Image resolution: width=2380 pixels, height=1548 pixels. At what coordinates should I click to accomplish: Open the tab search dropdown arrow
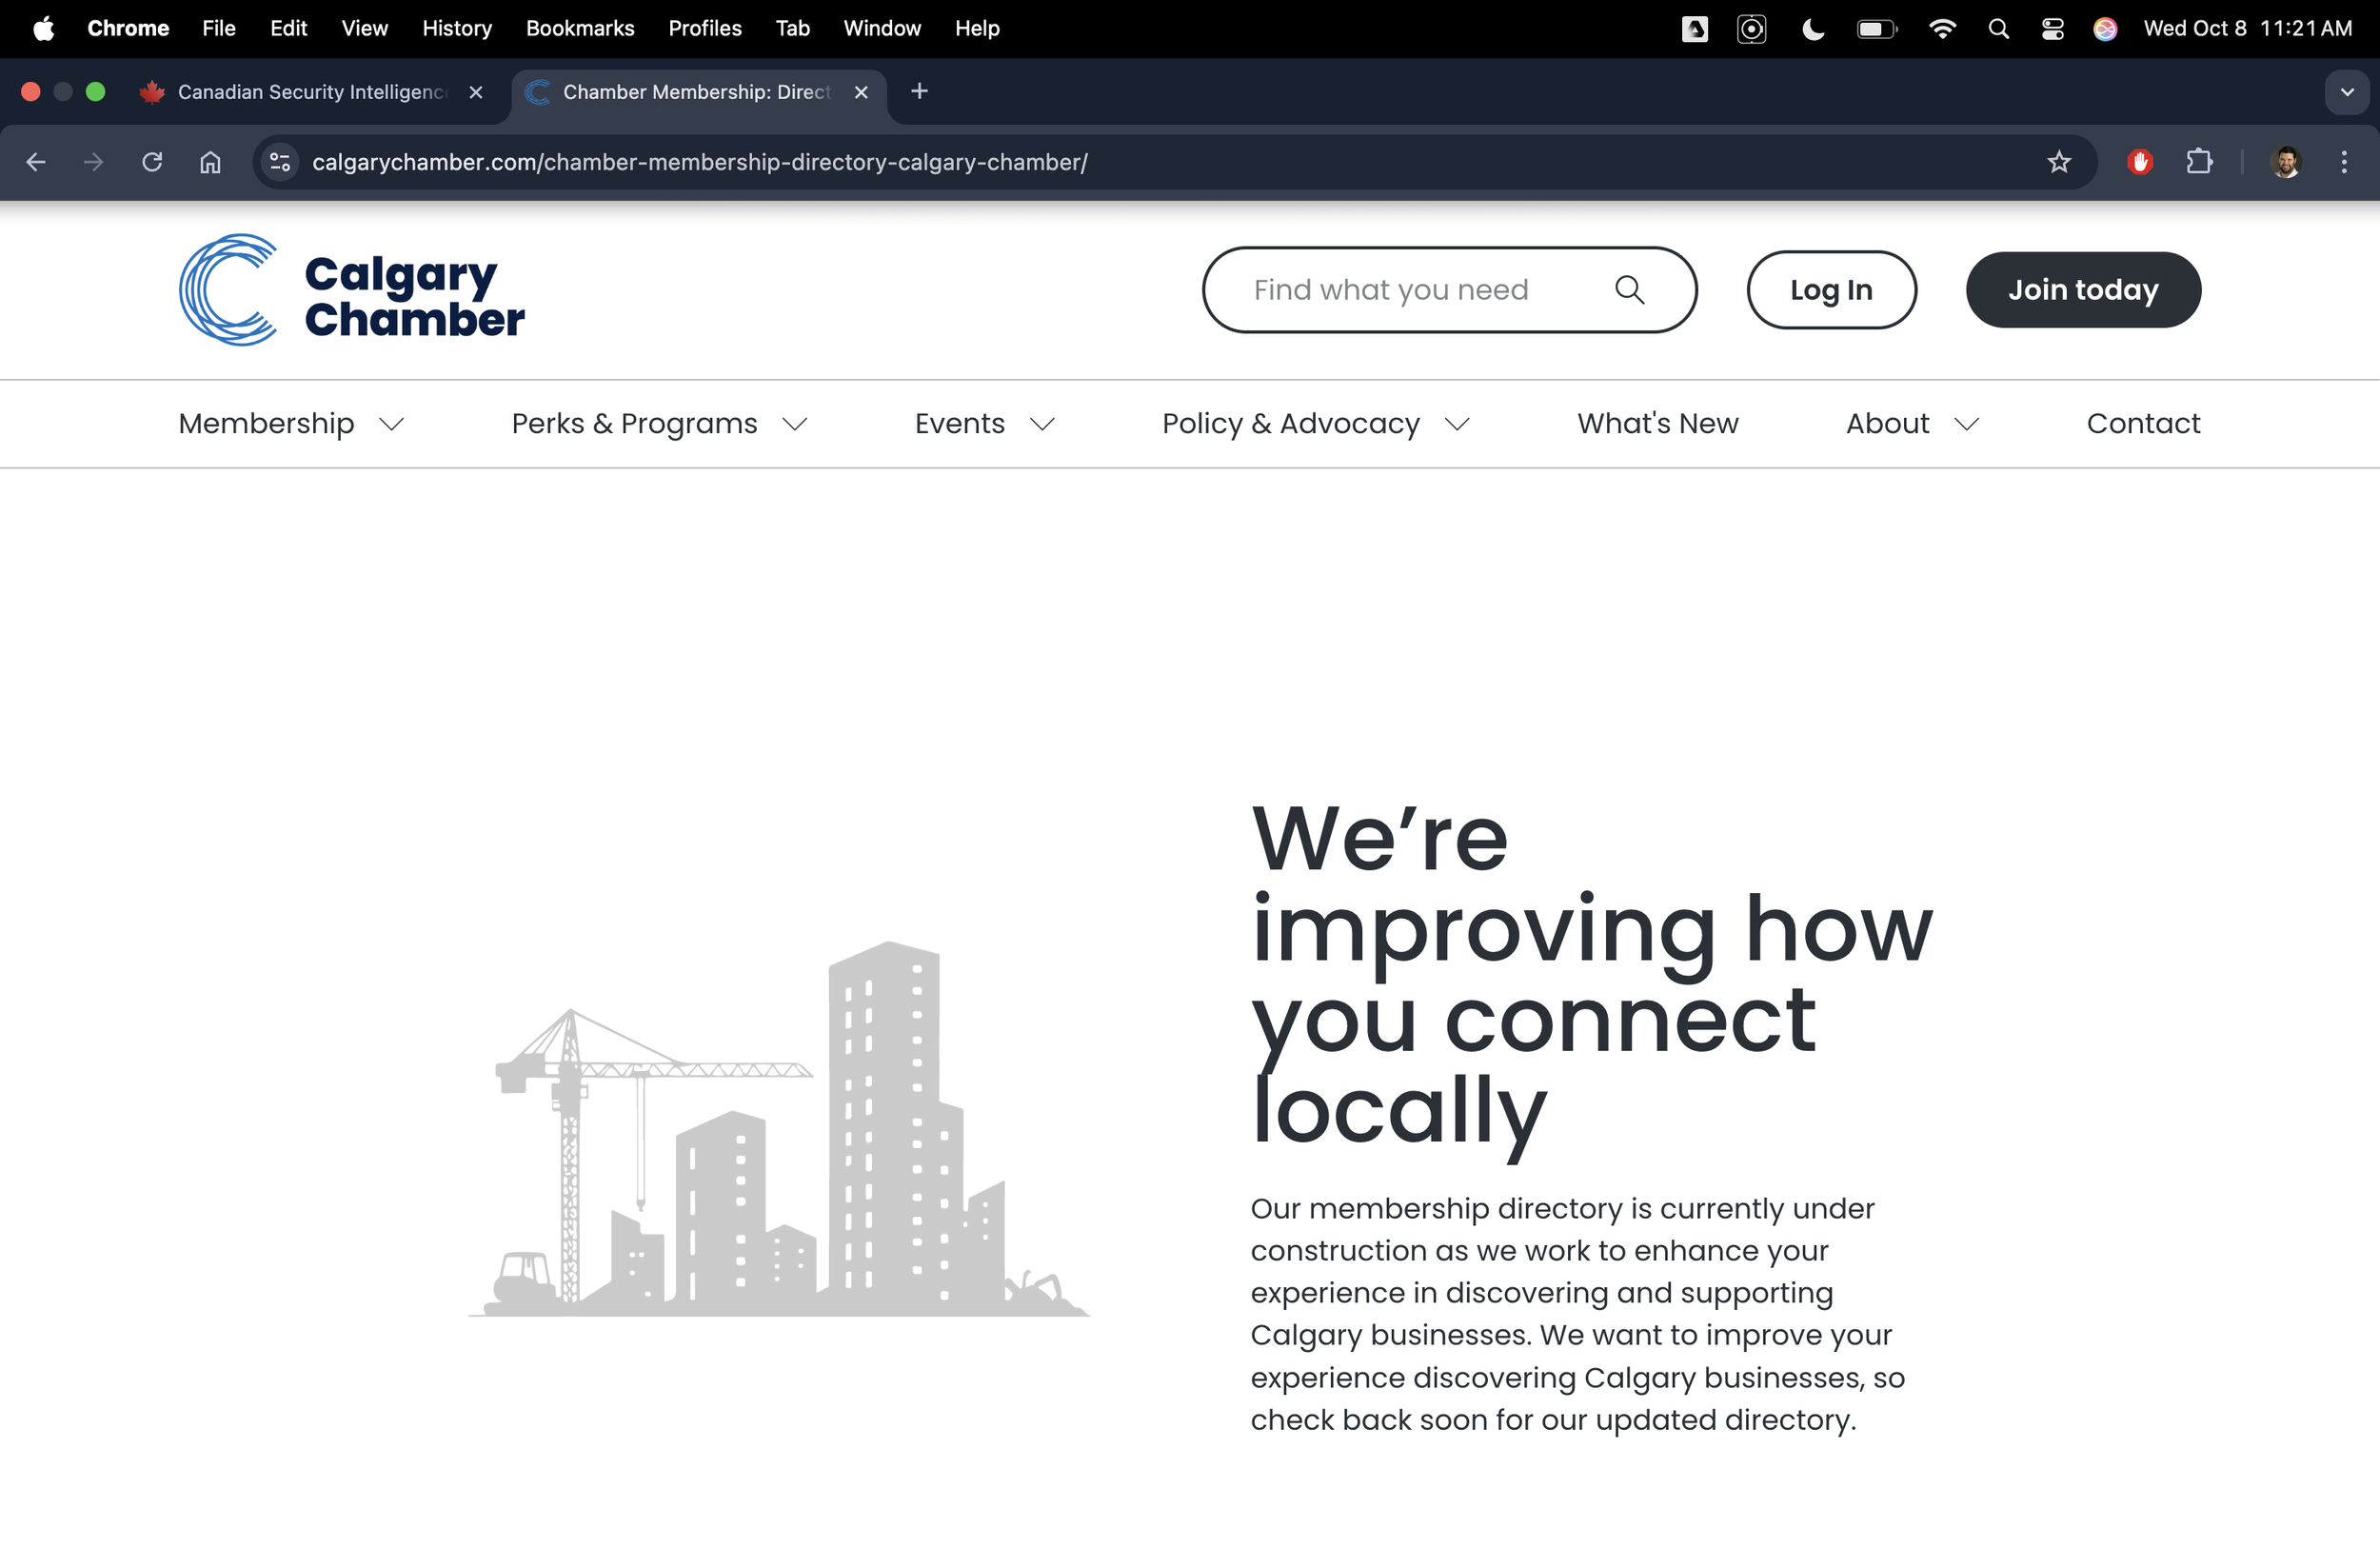pos(2346,92)
